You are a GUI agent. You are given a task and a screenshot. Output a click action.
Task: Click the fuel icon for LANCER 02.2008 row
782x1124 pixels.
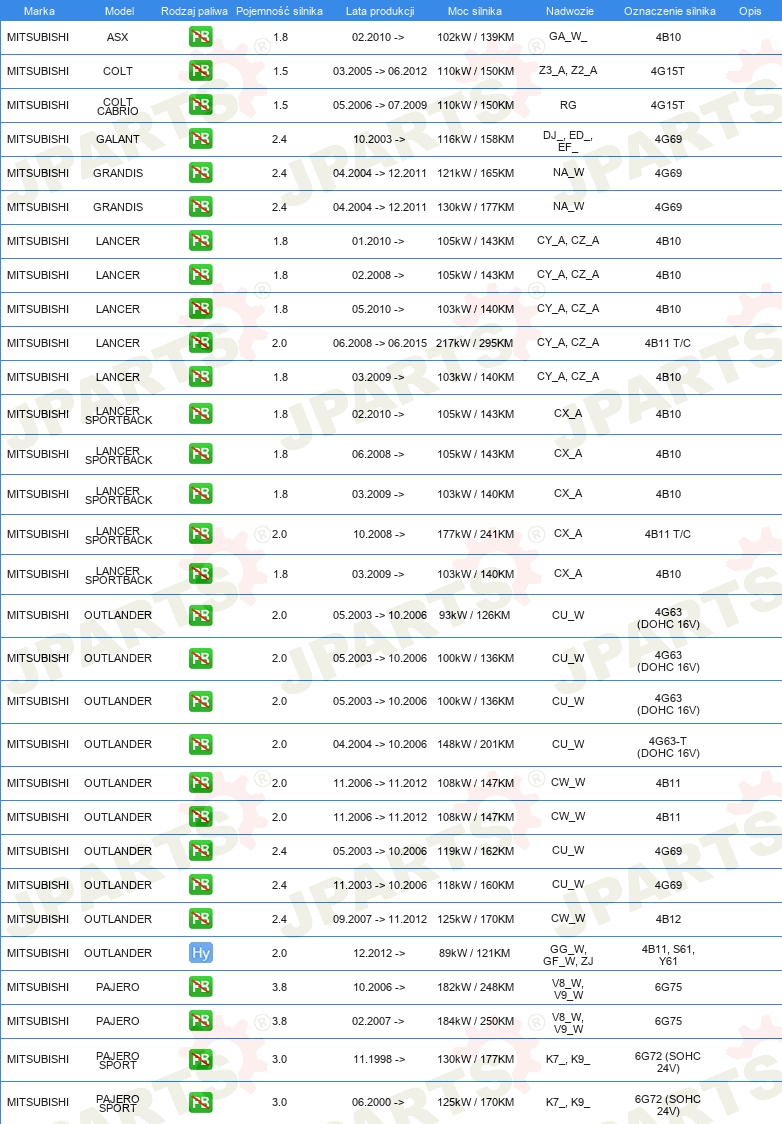201,275
